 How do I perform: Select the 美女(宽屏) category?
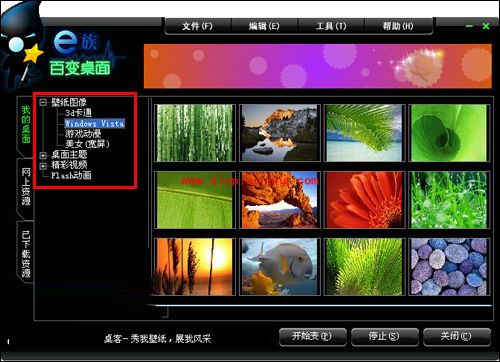(x=87, y=144)
